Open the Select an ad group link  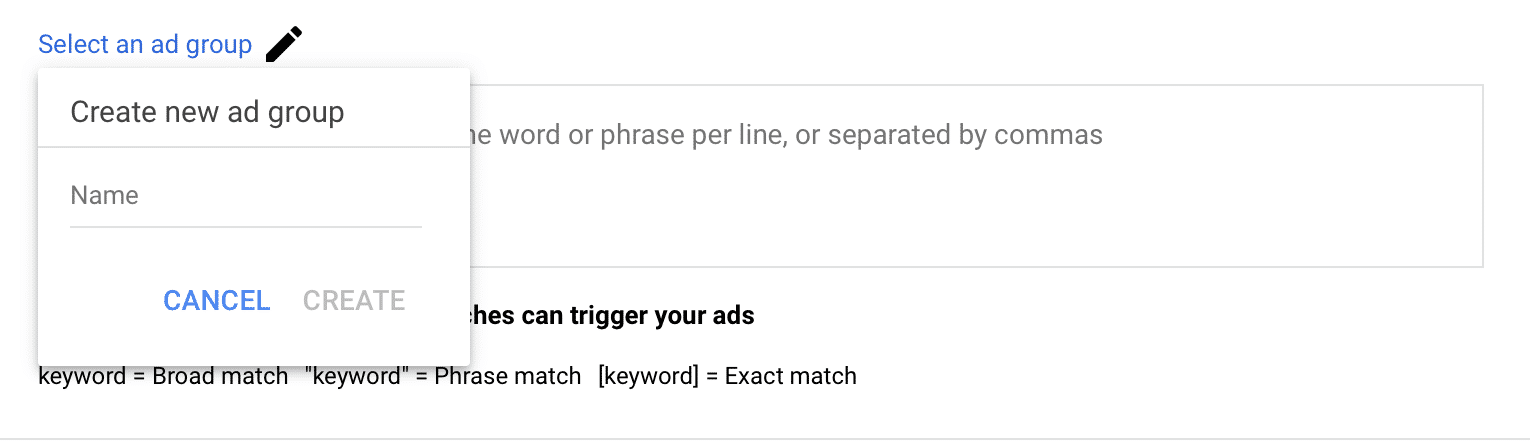(145, 45)
